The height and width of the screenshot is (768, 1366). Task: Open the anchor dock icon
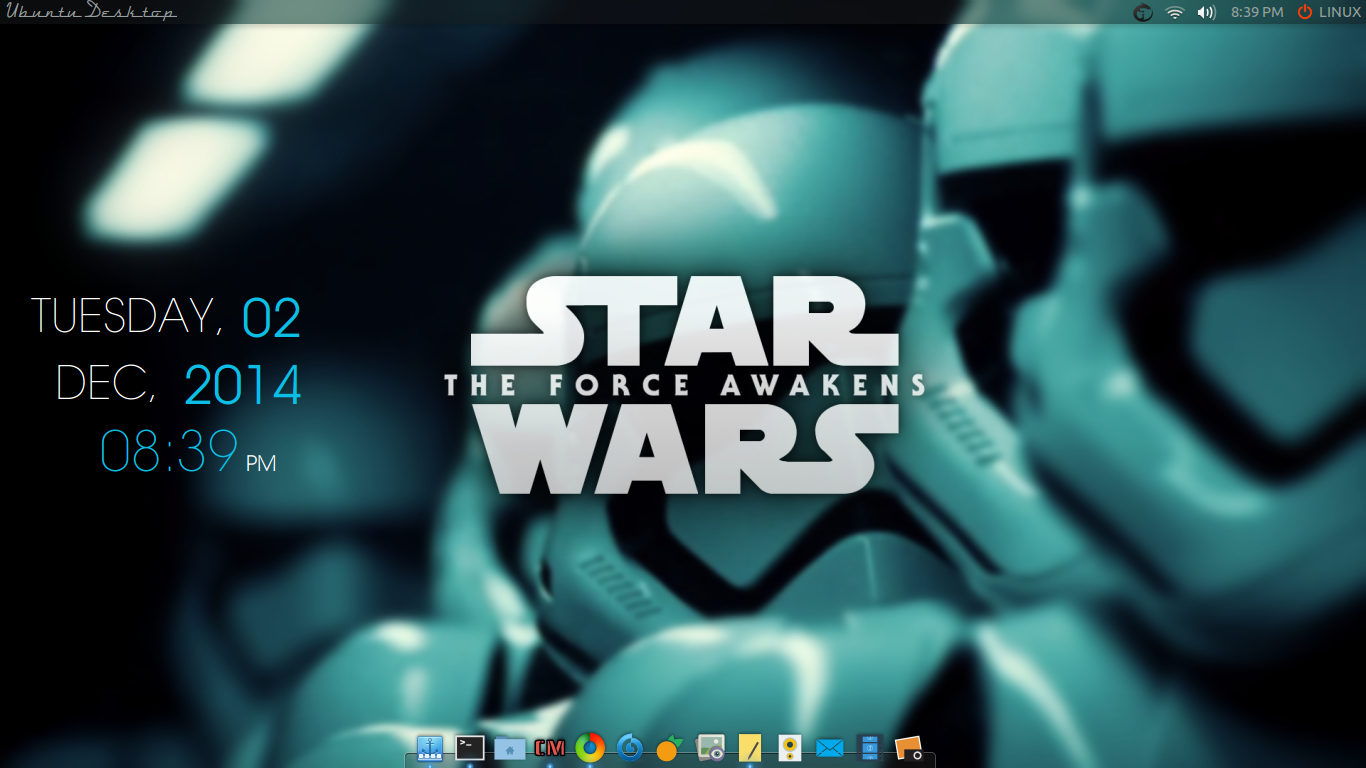click(x=430, y=748)
